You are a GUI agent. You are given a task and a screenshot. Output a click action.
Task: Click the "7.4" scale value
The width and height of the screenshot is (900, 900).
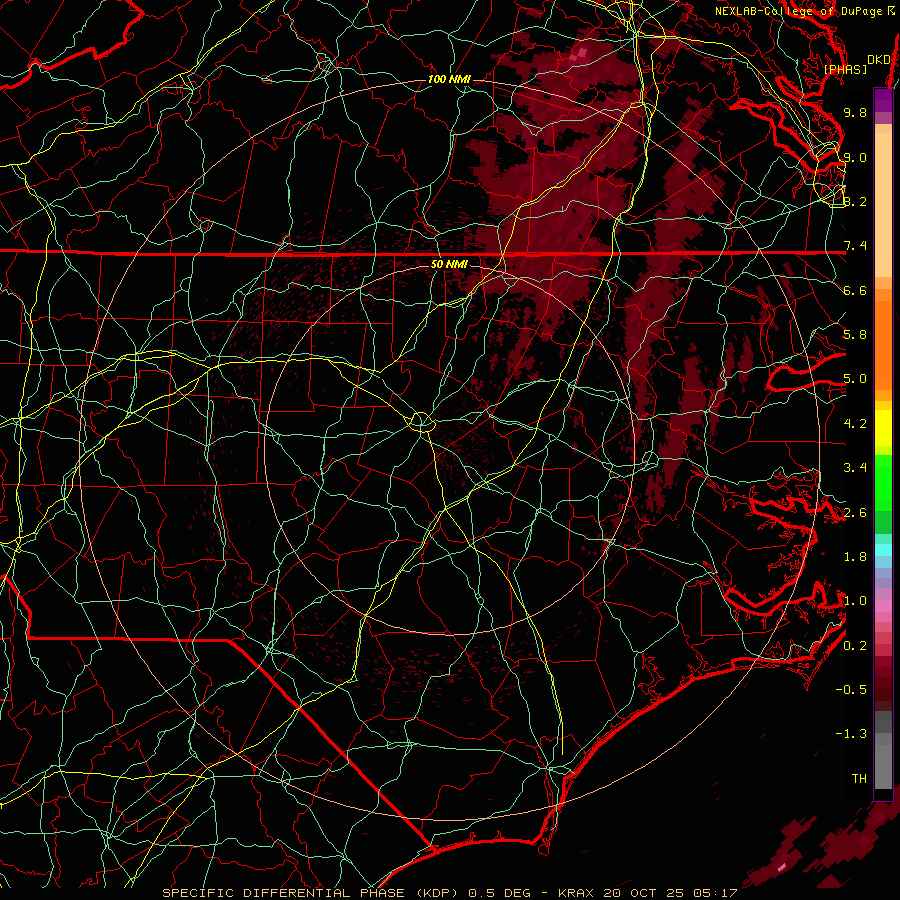tap(855, 246)
